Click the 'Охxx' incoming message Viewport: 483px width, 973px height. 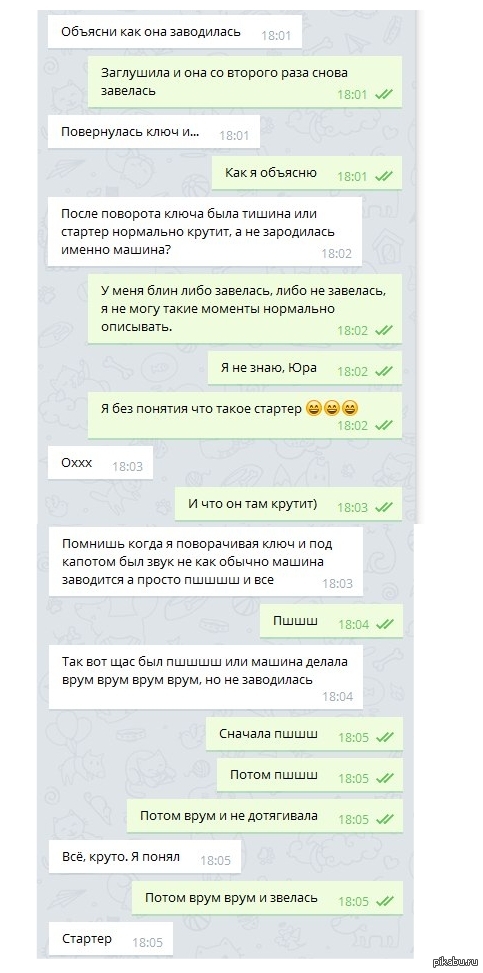click(x=101, y=463)
